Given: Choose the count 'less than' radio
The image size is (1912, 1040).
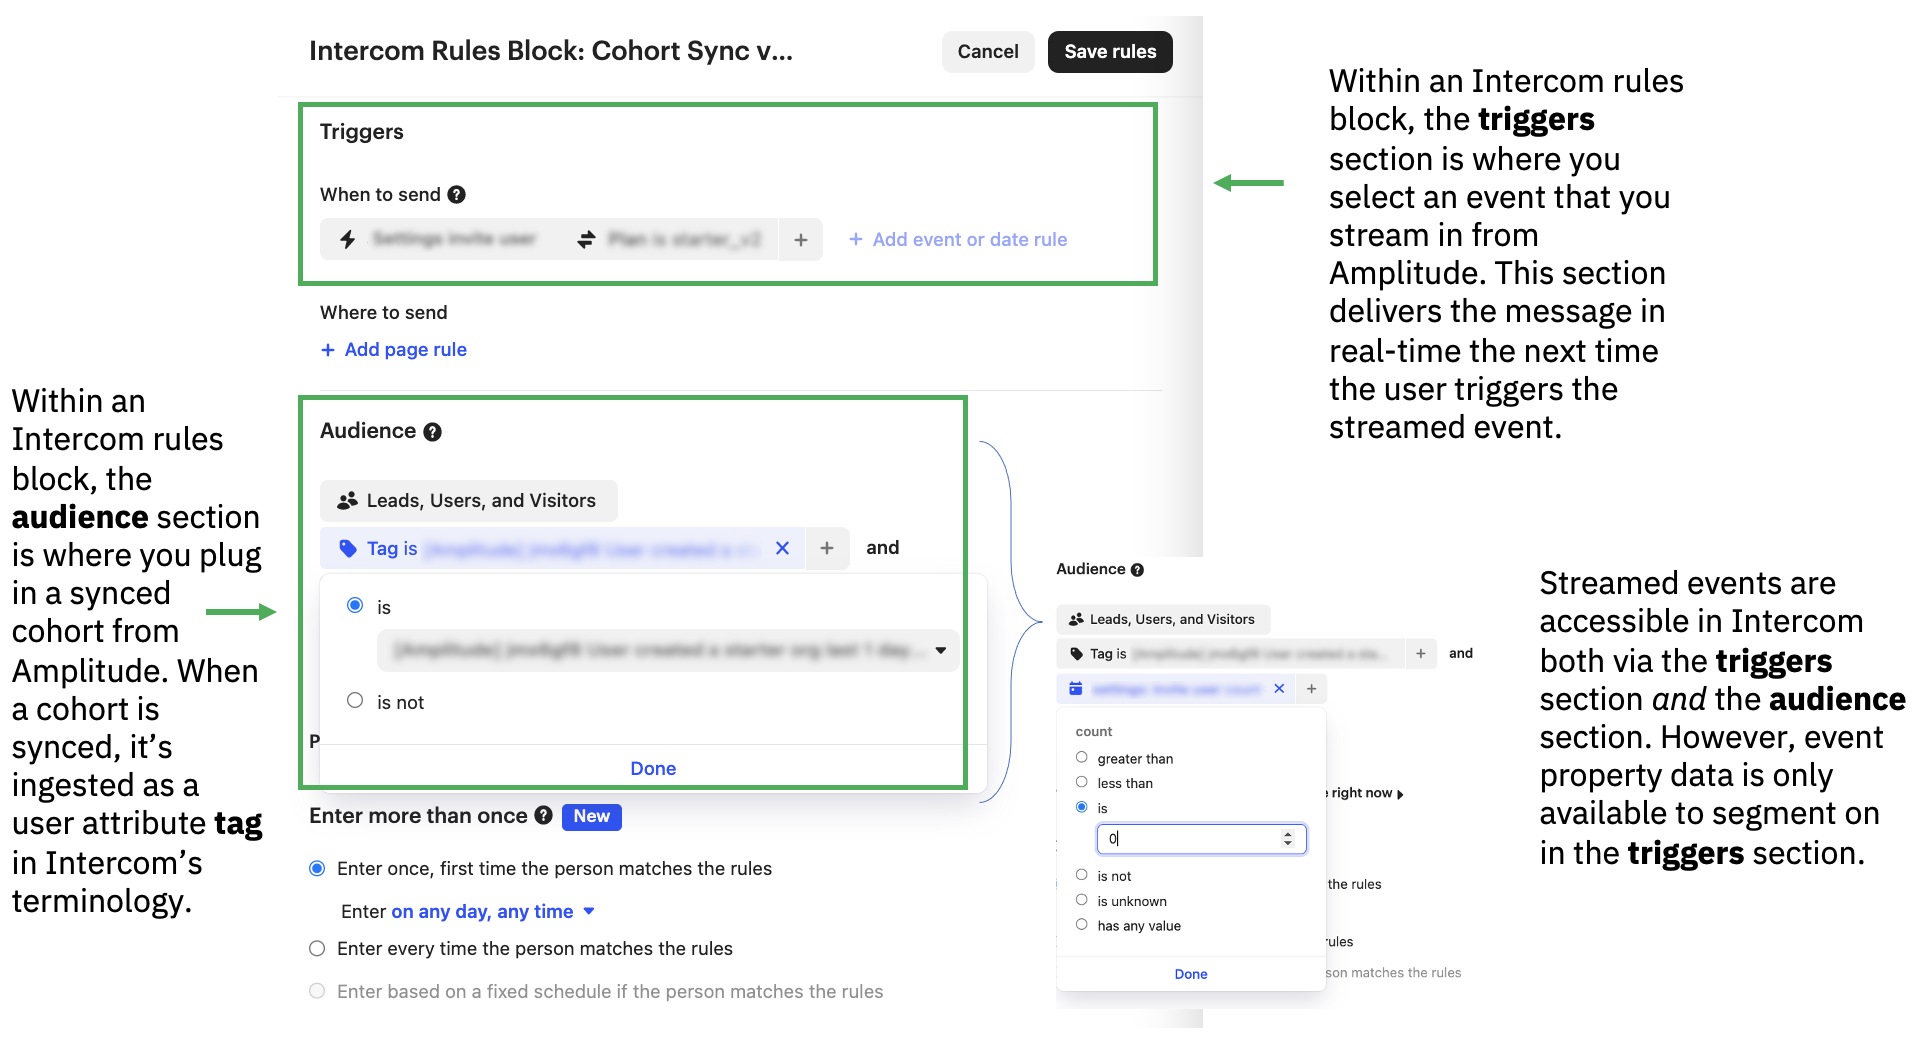Looking at the screenshot, I should coord(1081,782).
